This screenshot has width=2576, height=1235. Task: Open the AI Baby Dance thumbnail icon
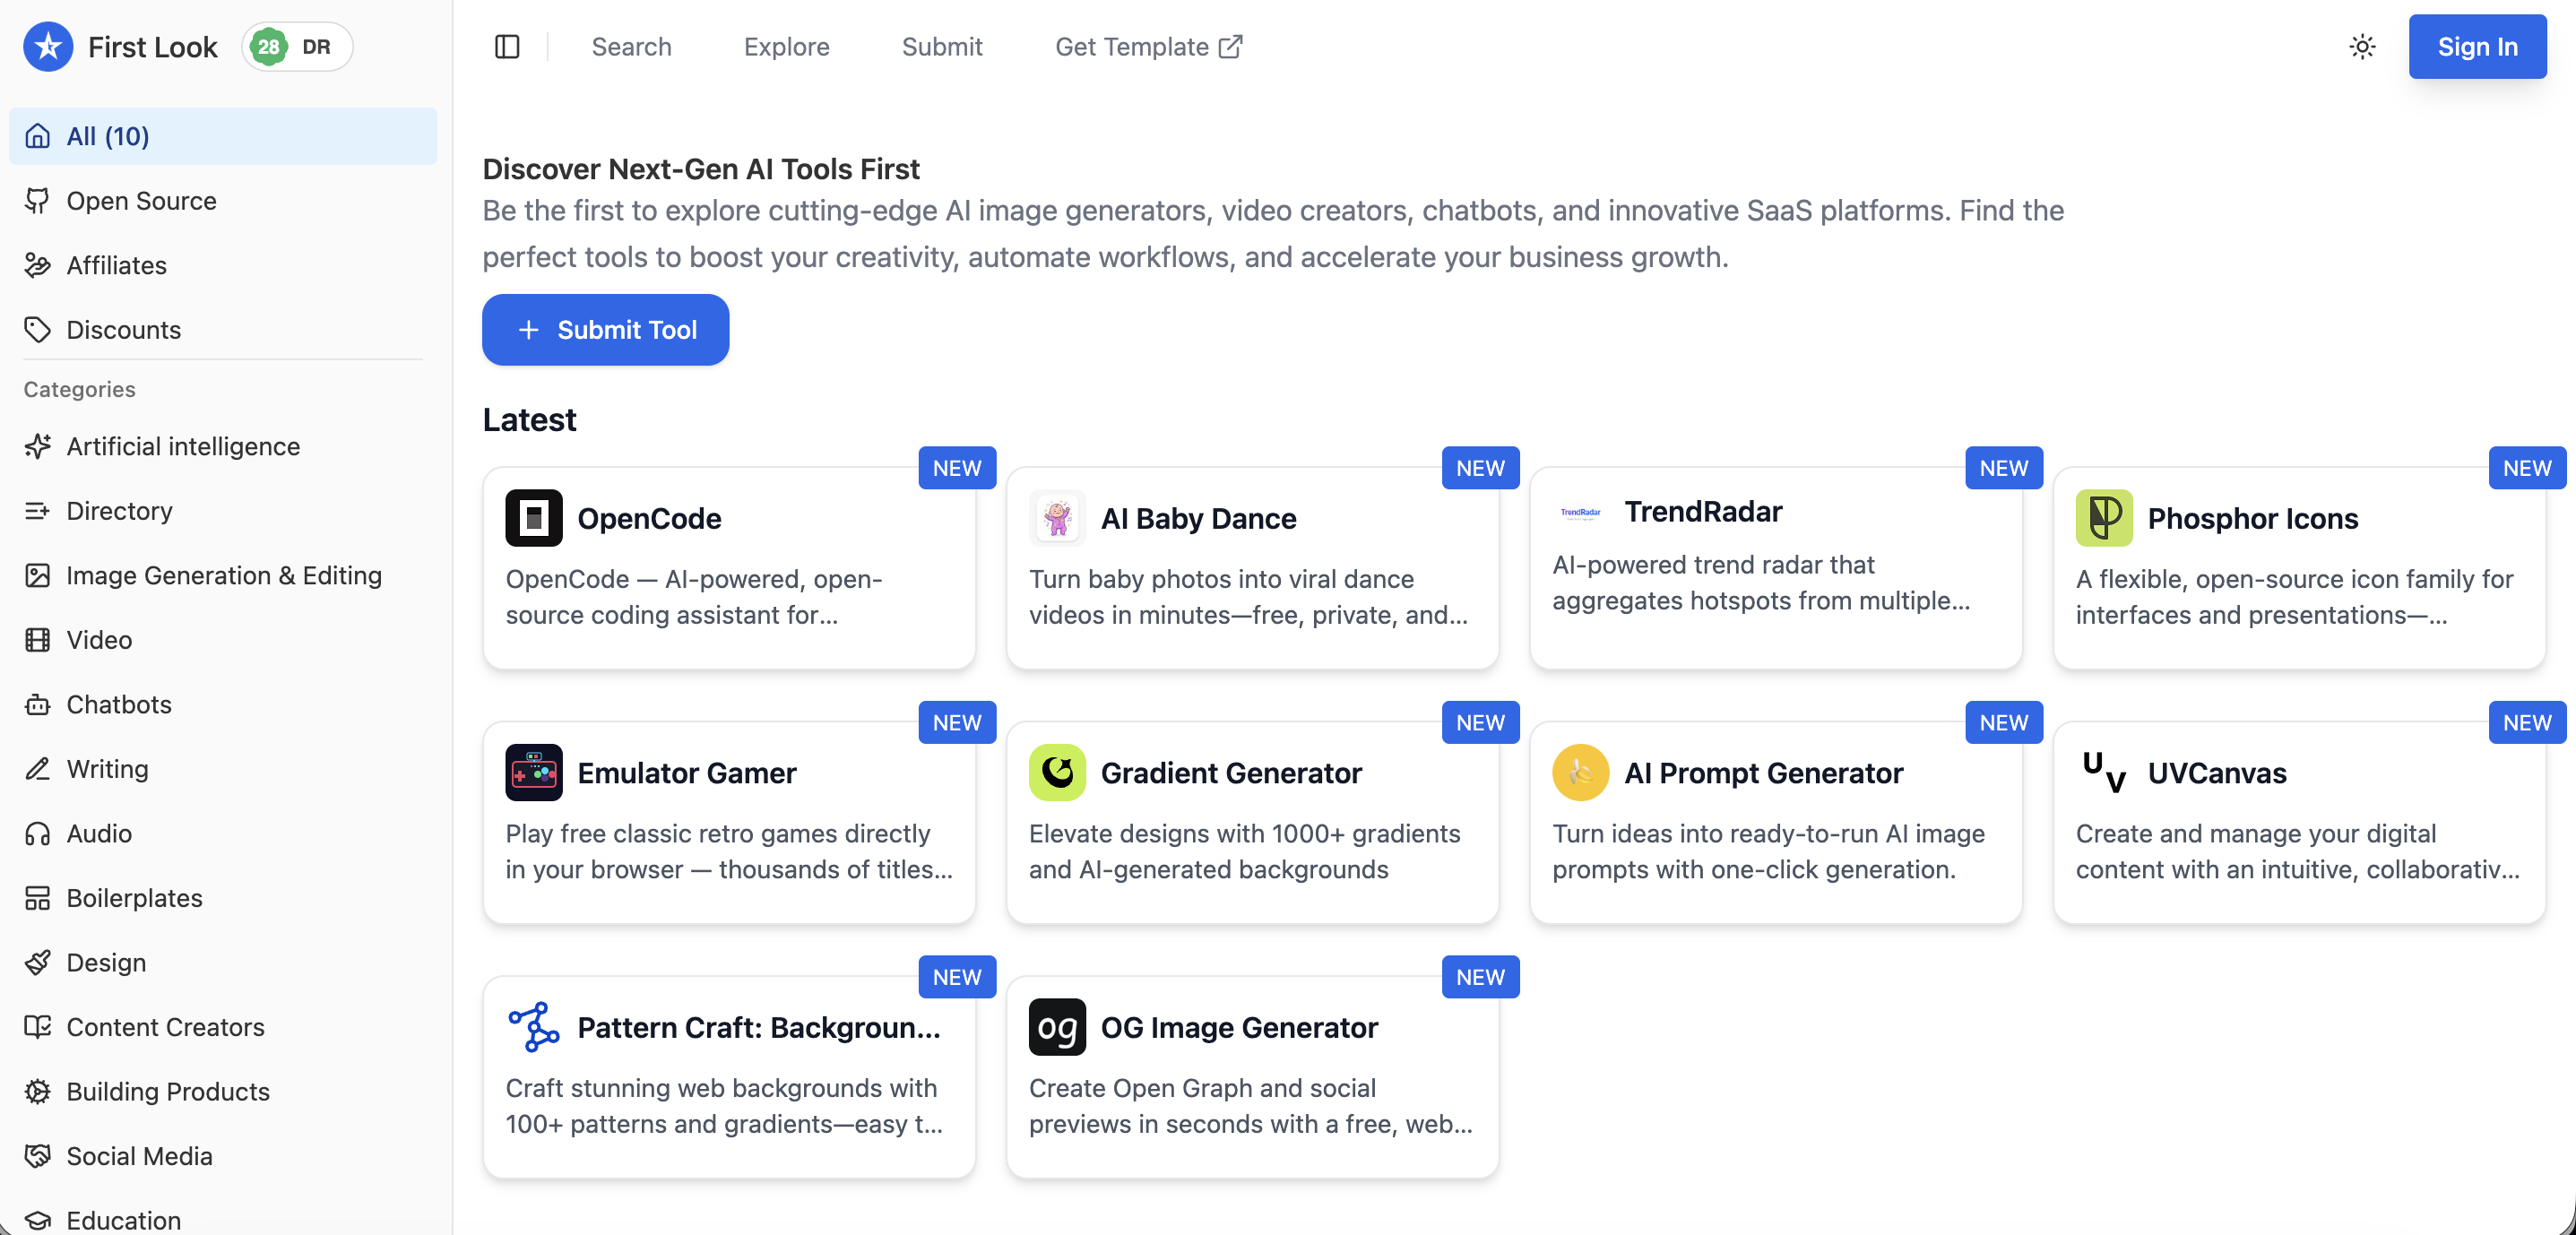click(x=1057, y=518)
